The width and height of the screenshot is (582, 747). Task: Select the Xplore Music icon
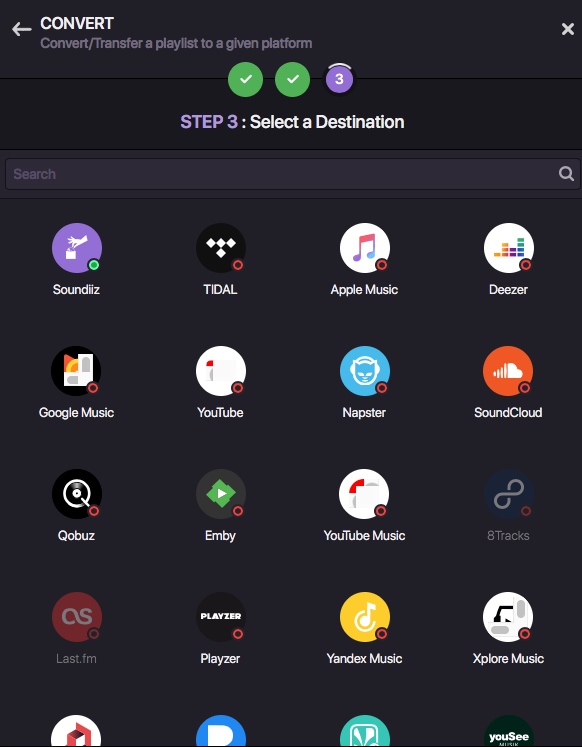[x=508, y=616]
